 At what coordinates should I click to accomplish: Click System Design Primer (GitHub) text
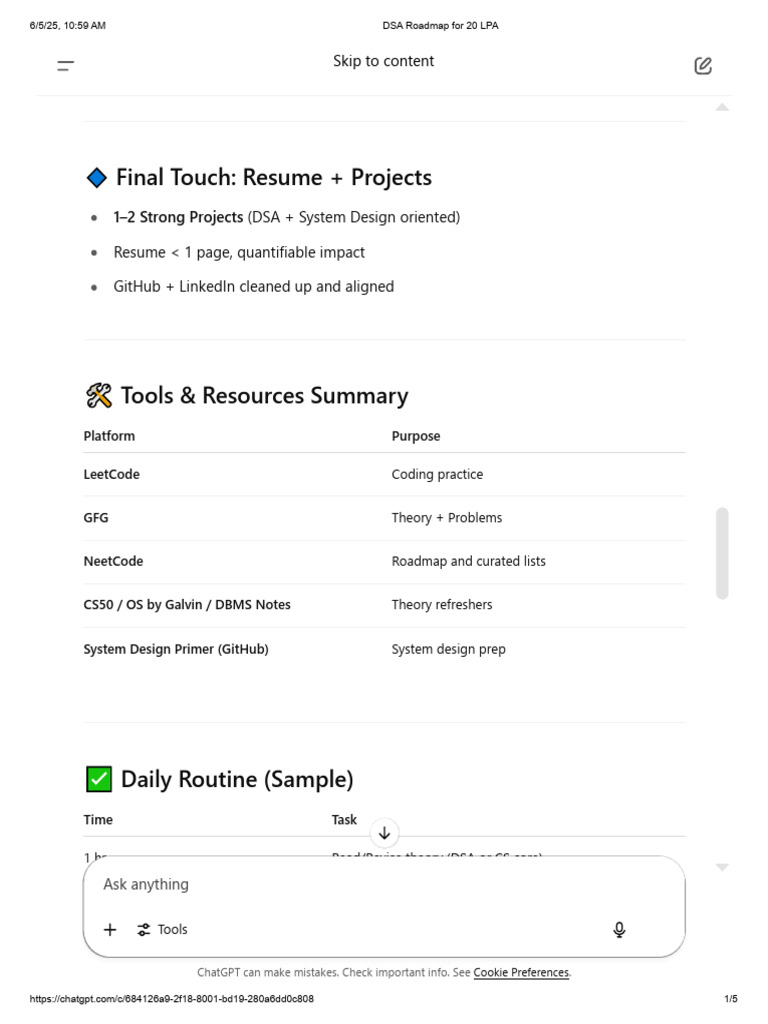176,649
